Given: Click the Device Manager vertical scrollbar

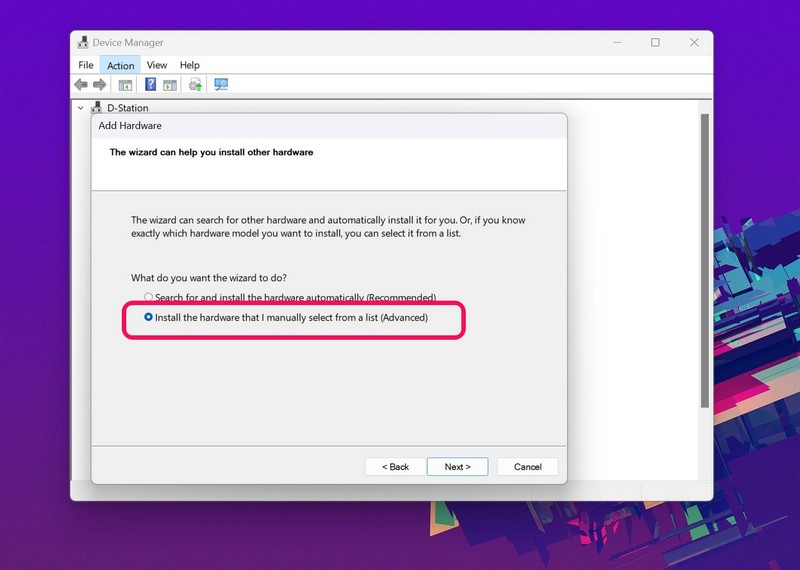Looking at the screenshot, I should click(705, 260).
